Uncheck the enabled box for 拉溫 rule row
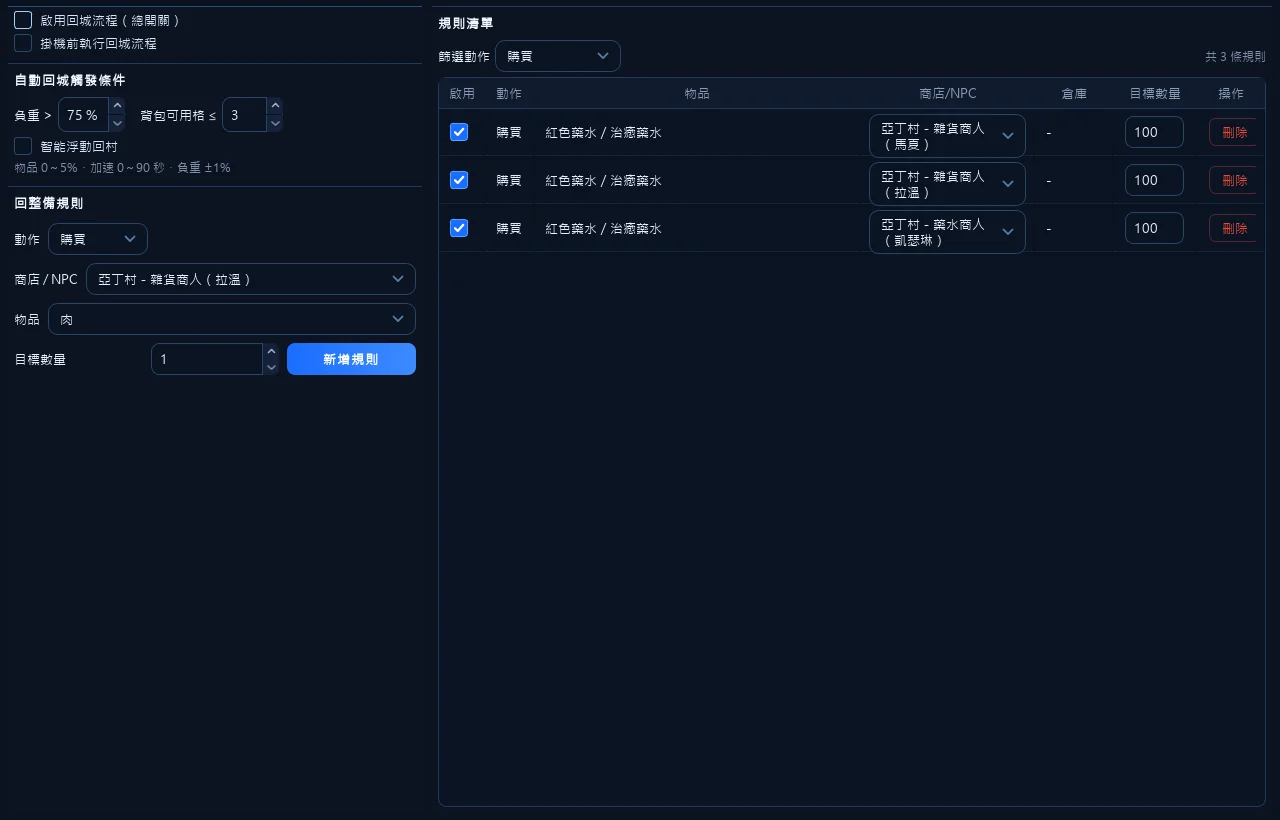The height and width of the screenshot is (820, 1280). pyautogui.click(x=459, y=180)
